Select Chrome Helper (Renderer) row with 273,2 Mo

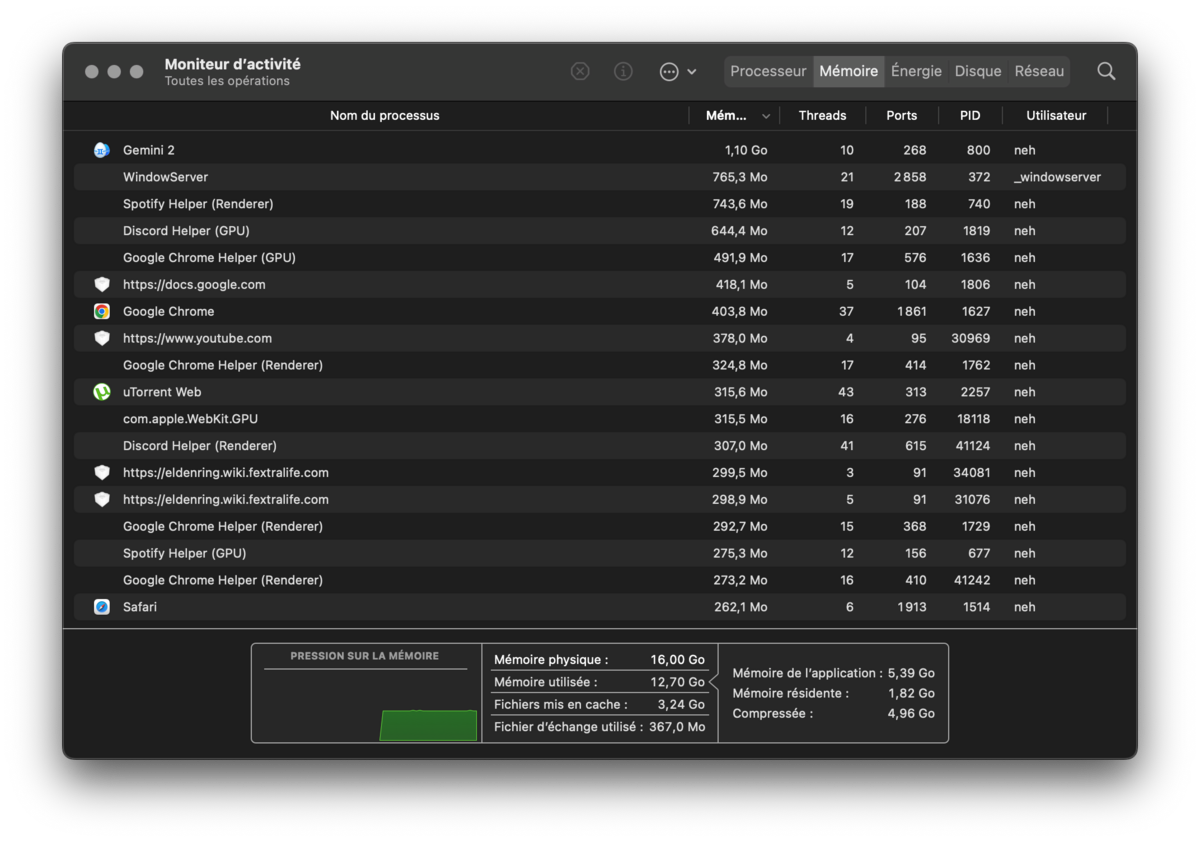[600, 580]
